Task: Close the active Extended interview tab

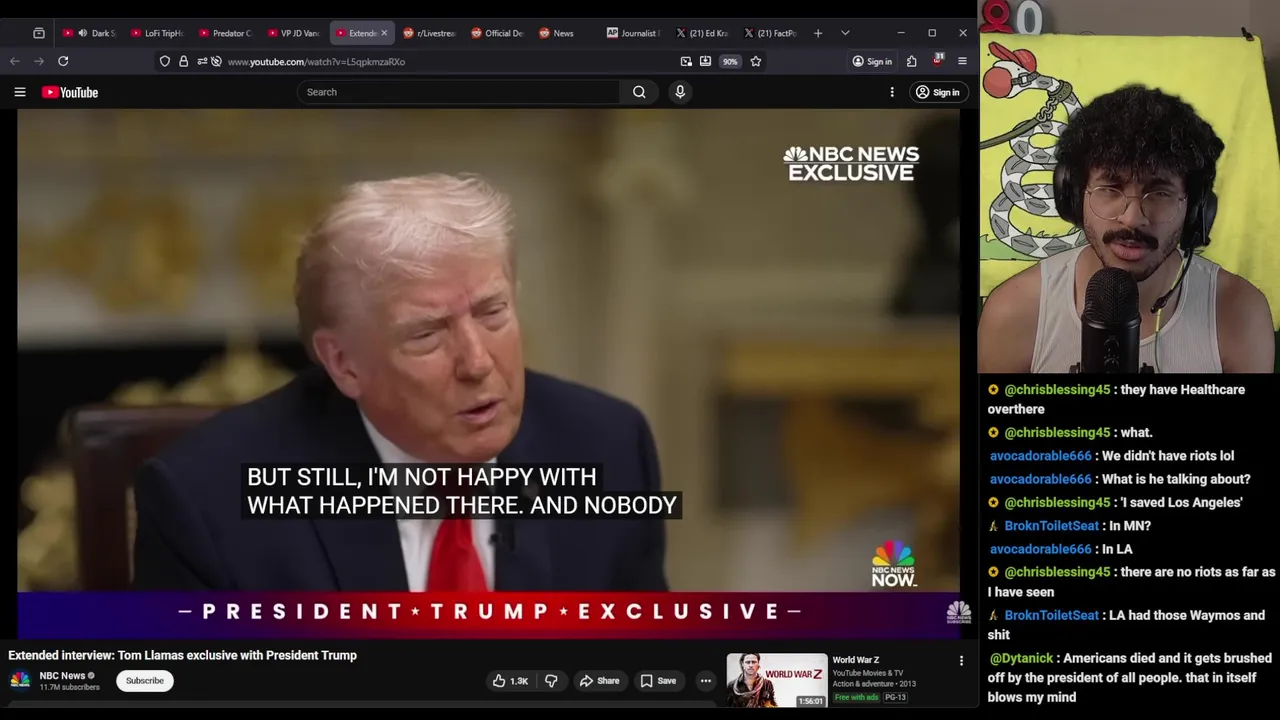Action: (x=384, y=33)
